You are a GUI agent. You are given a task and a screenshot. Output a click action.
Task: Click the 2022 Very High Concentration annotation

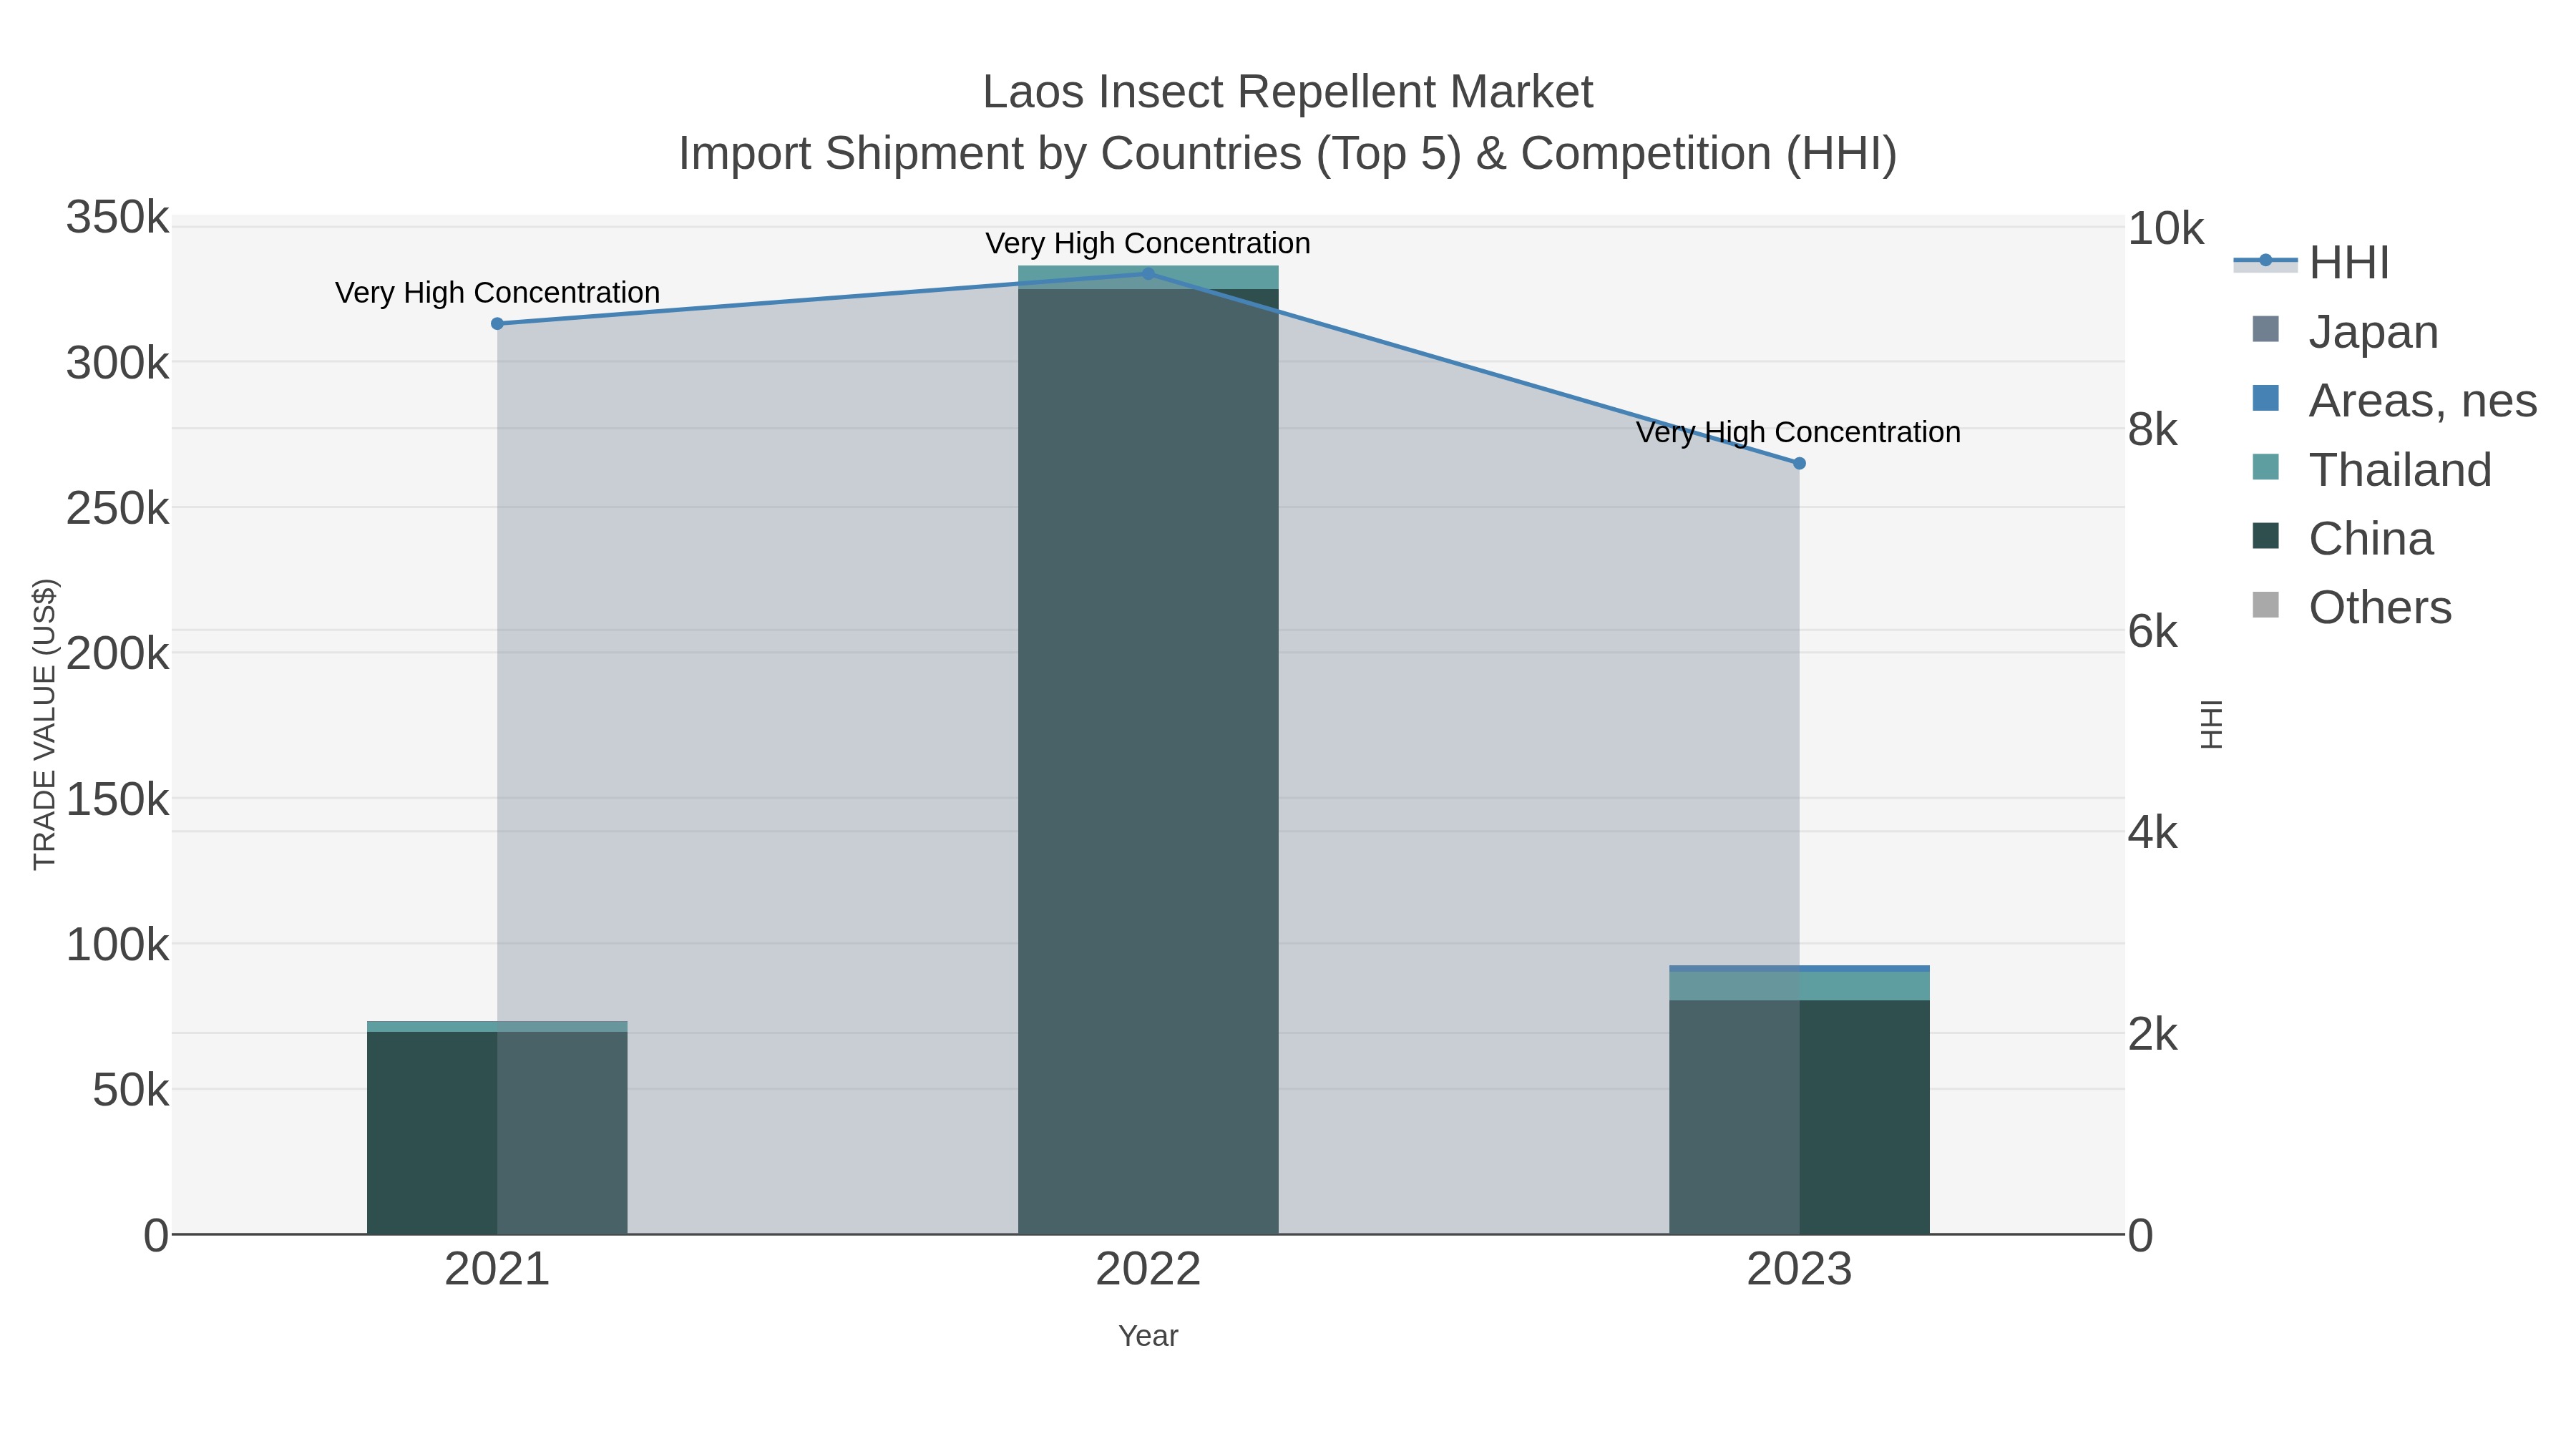(x=1148, y=244)
